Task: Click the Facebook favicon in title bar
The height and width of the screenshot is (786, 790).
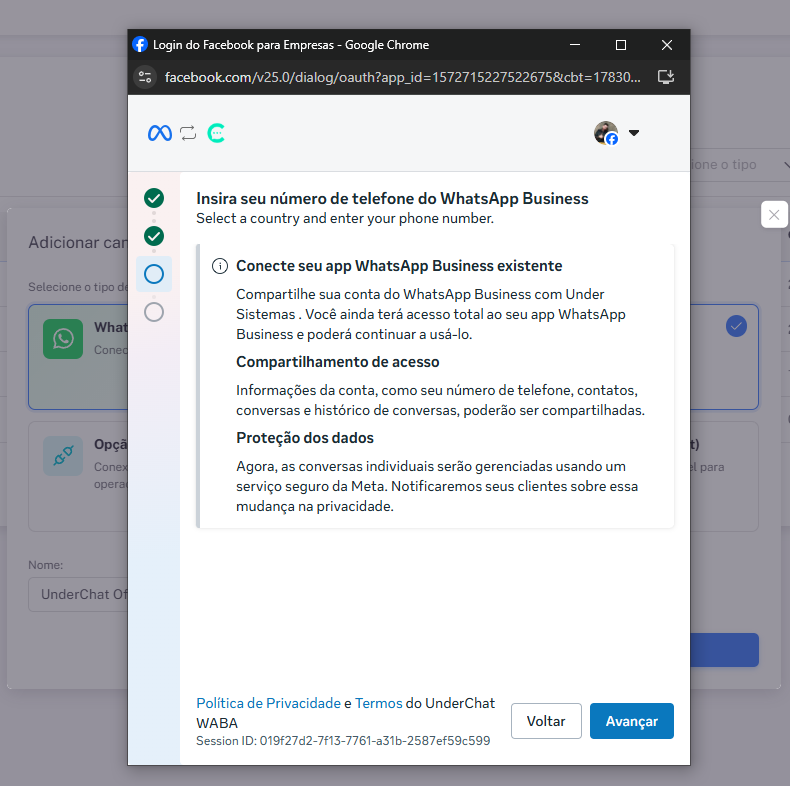Action: (140, 44)
